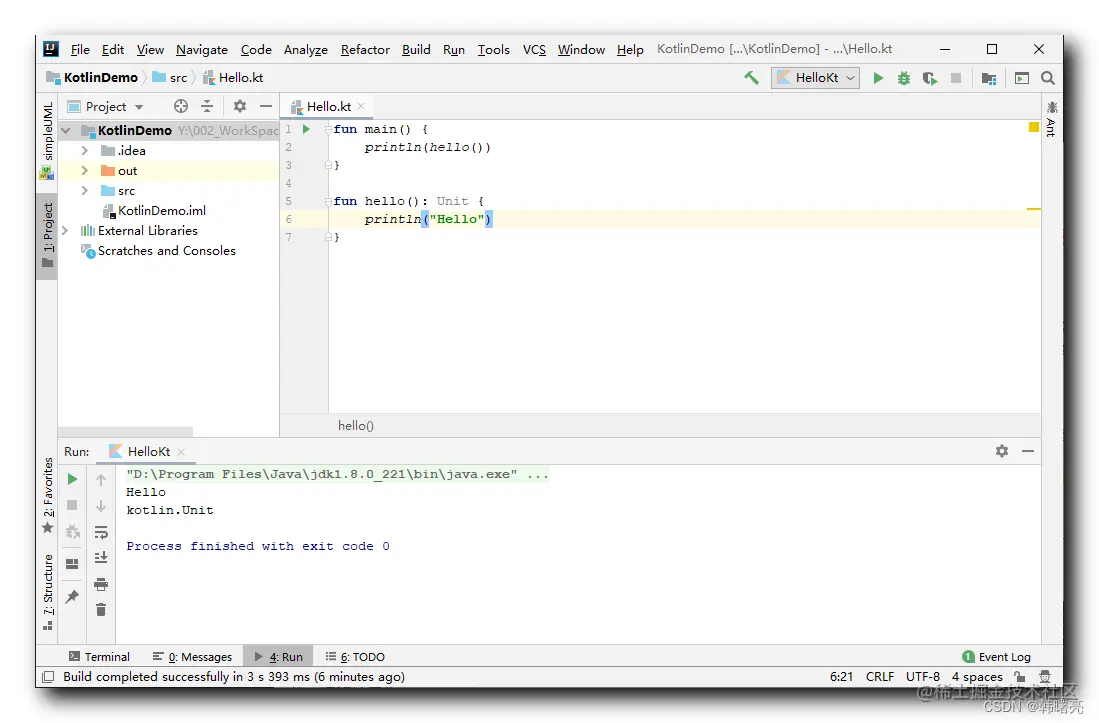Expand the src folder
1099x723 pixels.
(x=85, y=191)
